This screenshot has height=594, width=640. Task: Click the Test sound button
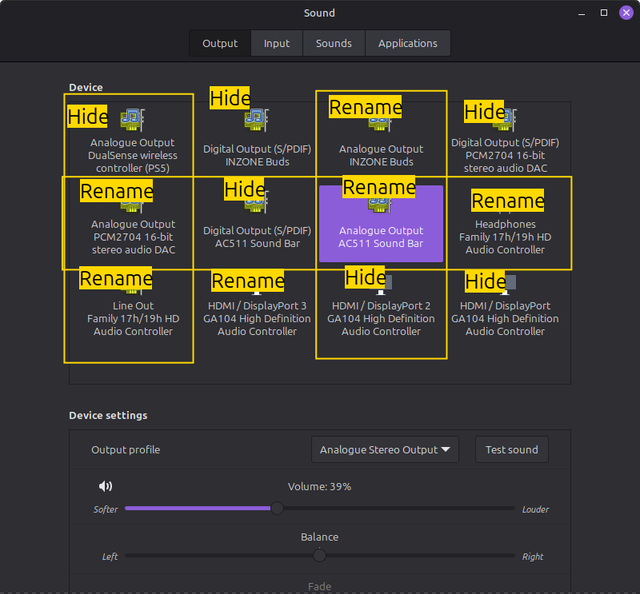512,449
